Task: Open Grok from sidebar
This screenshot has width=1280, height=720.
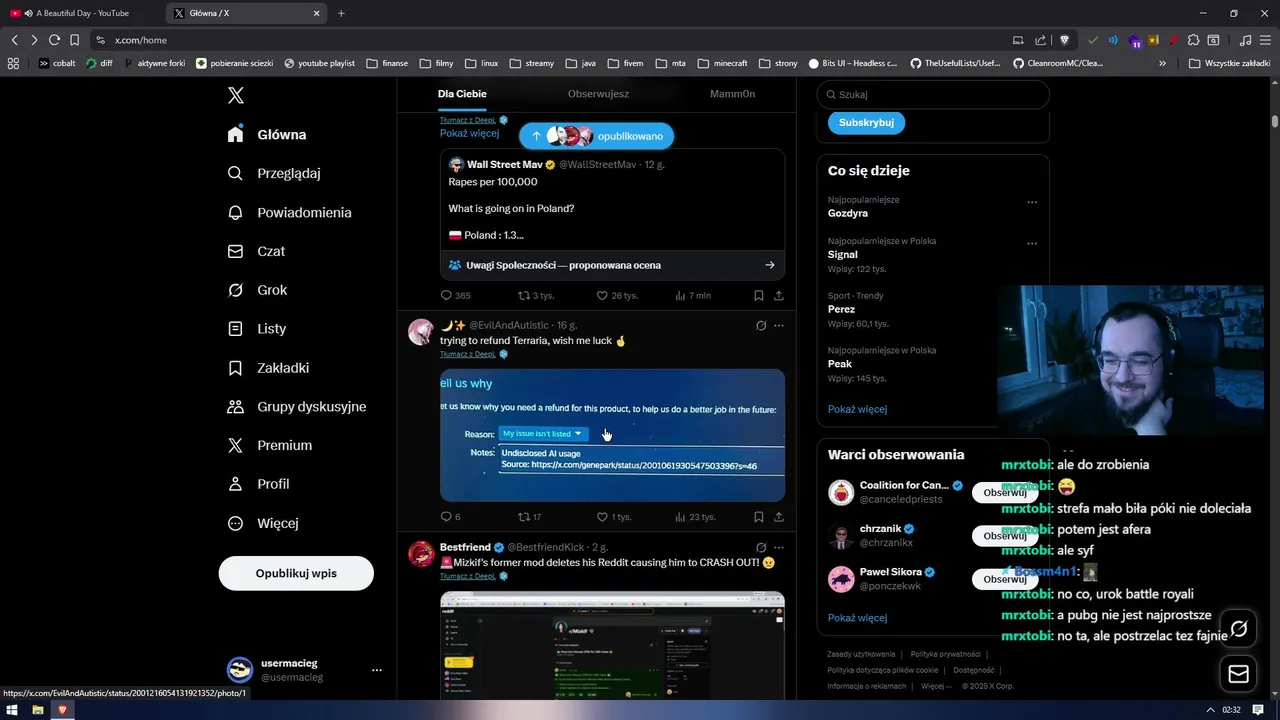Action: point(257,290)
